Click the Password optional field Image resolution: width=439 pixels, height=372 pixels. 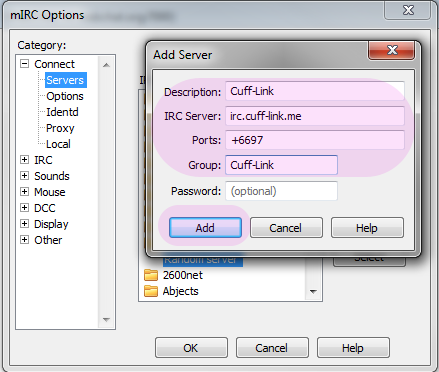point(282,191)
